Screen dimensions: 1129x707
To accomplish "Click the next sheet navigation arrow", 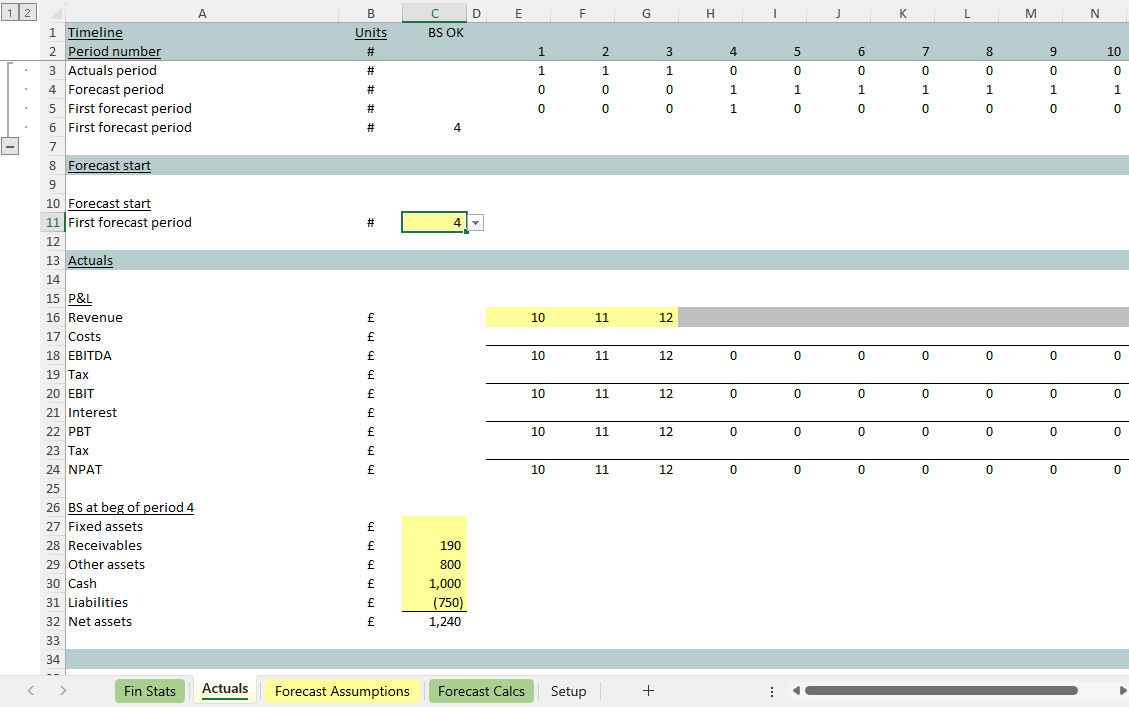I will pyautogui.click(x=63, y=690).
